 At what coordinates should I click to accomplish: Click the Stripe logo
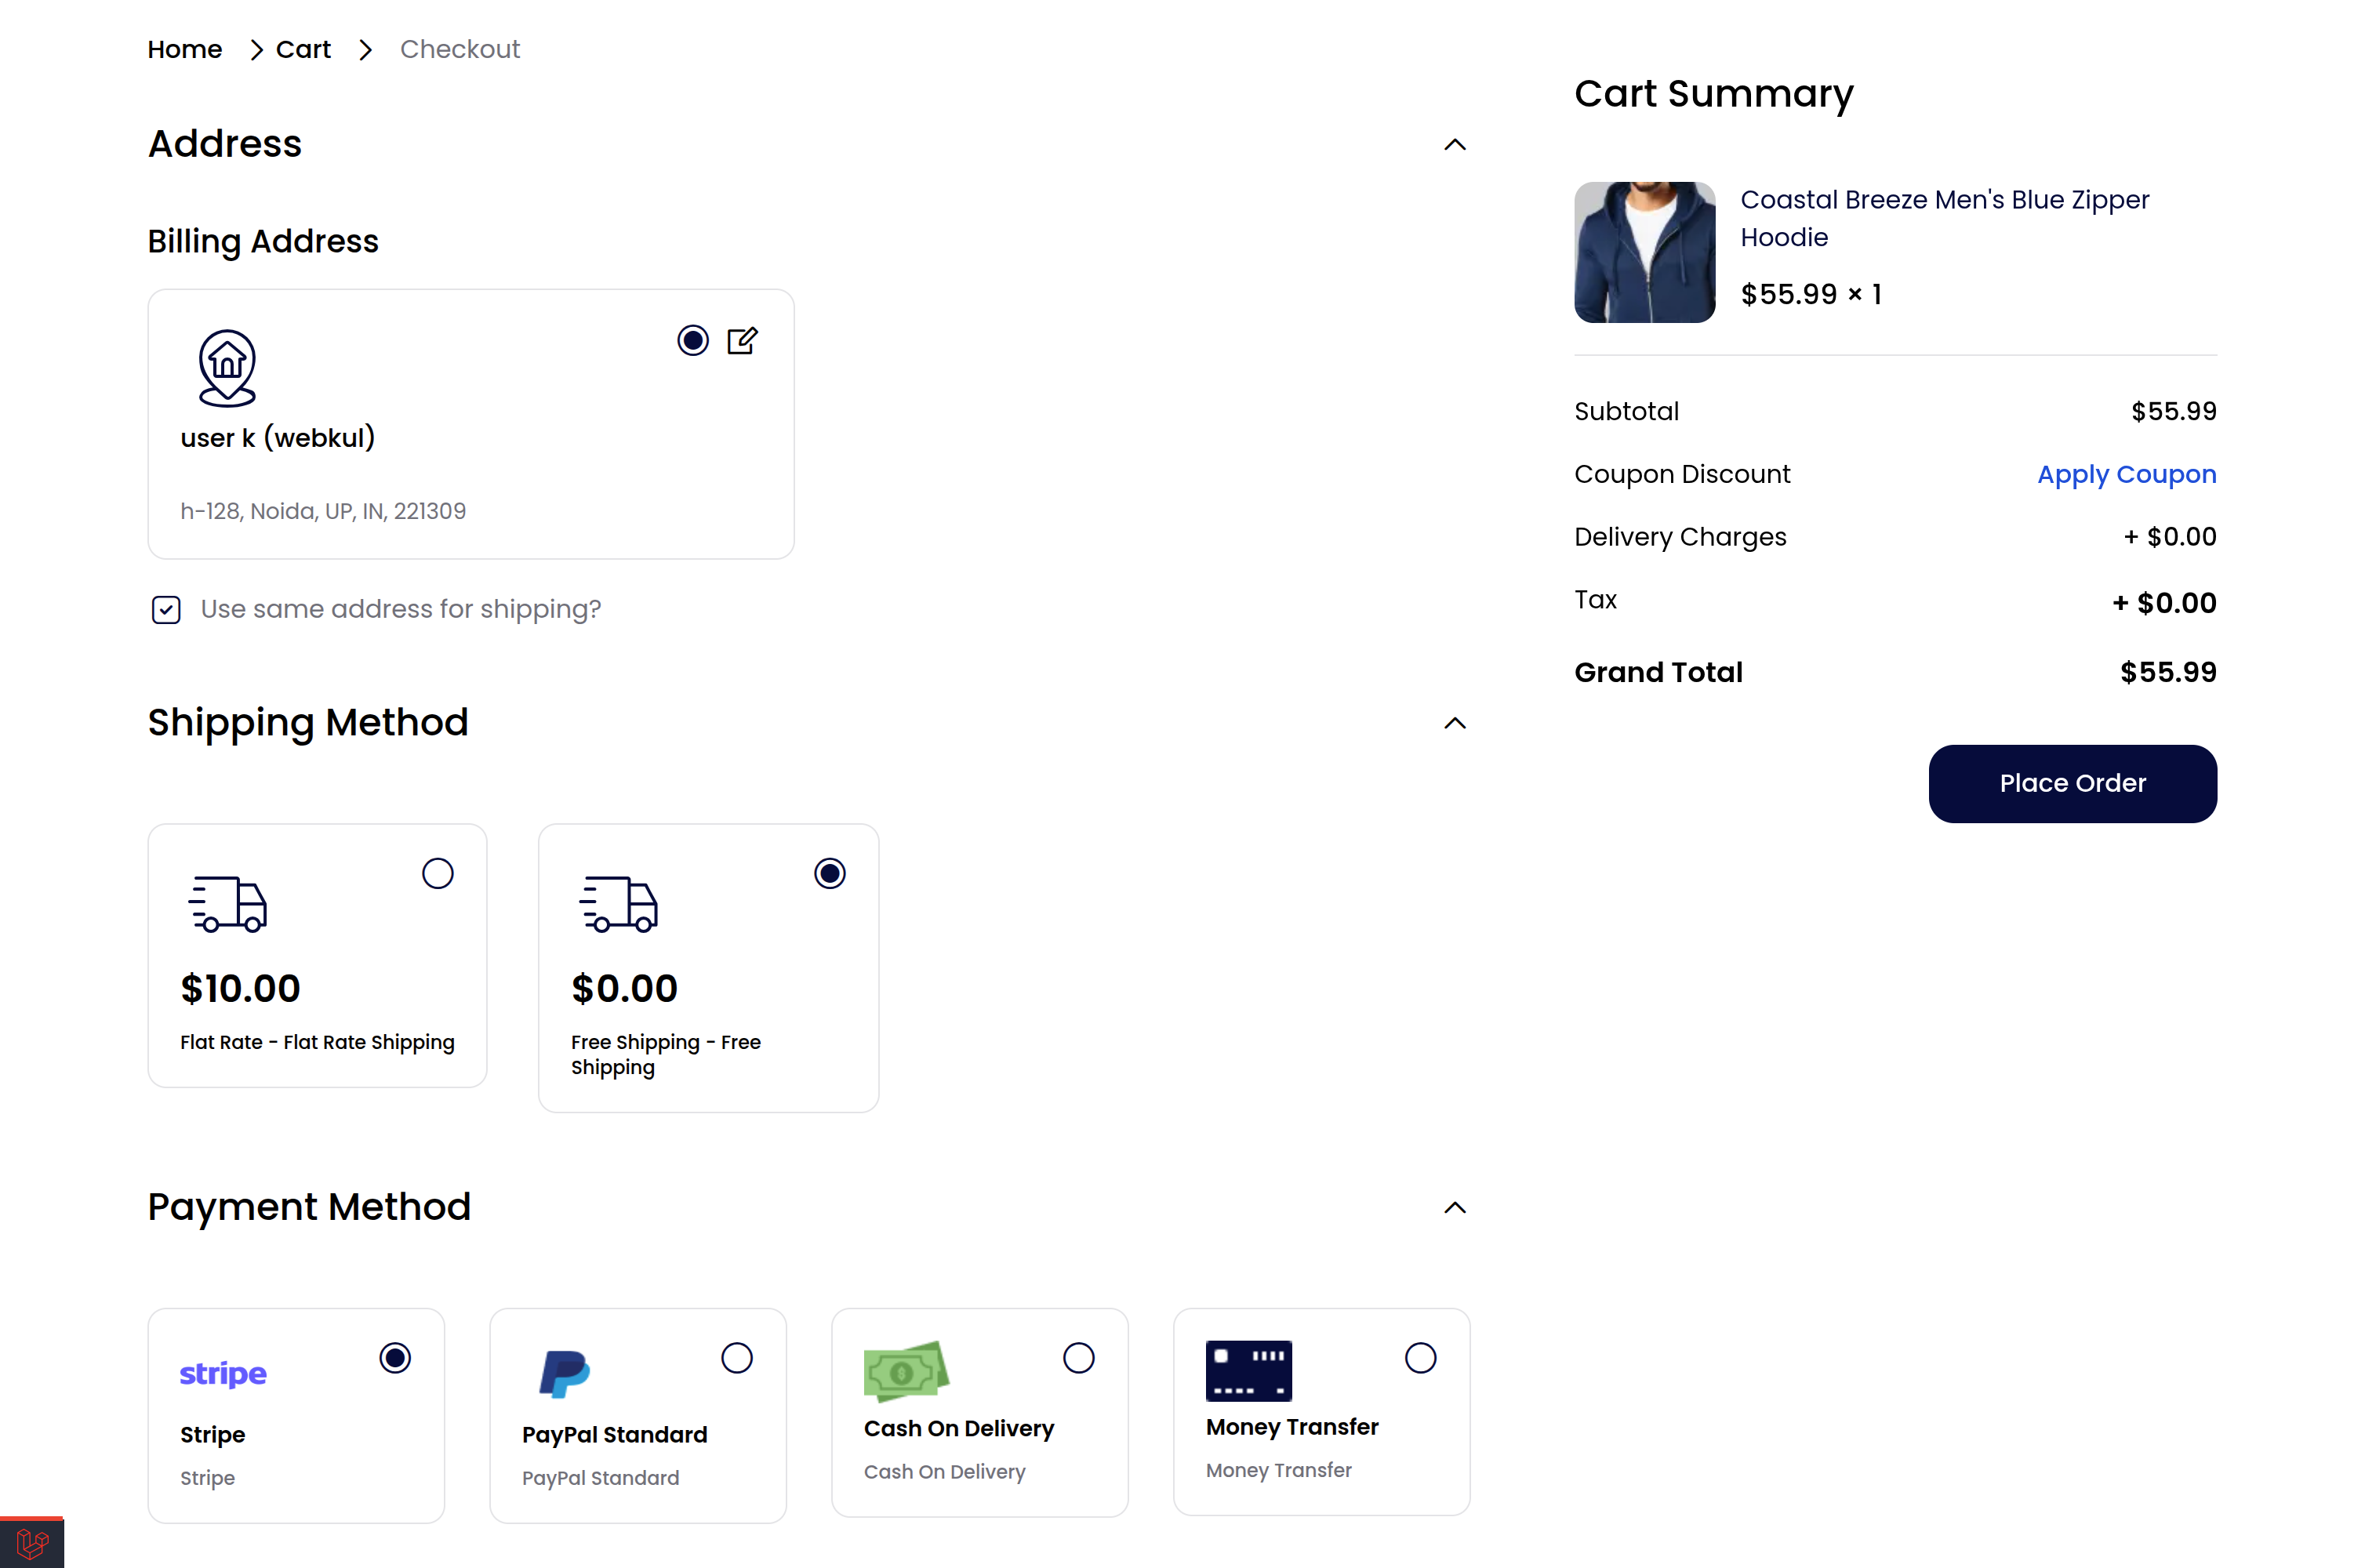(223, 1374)
